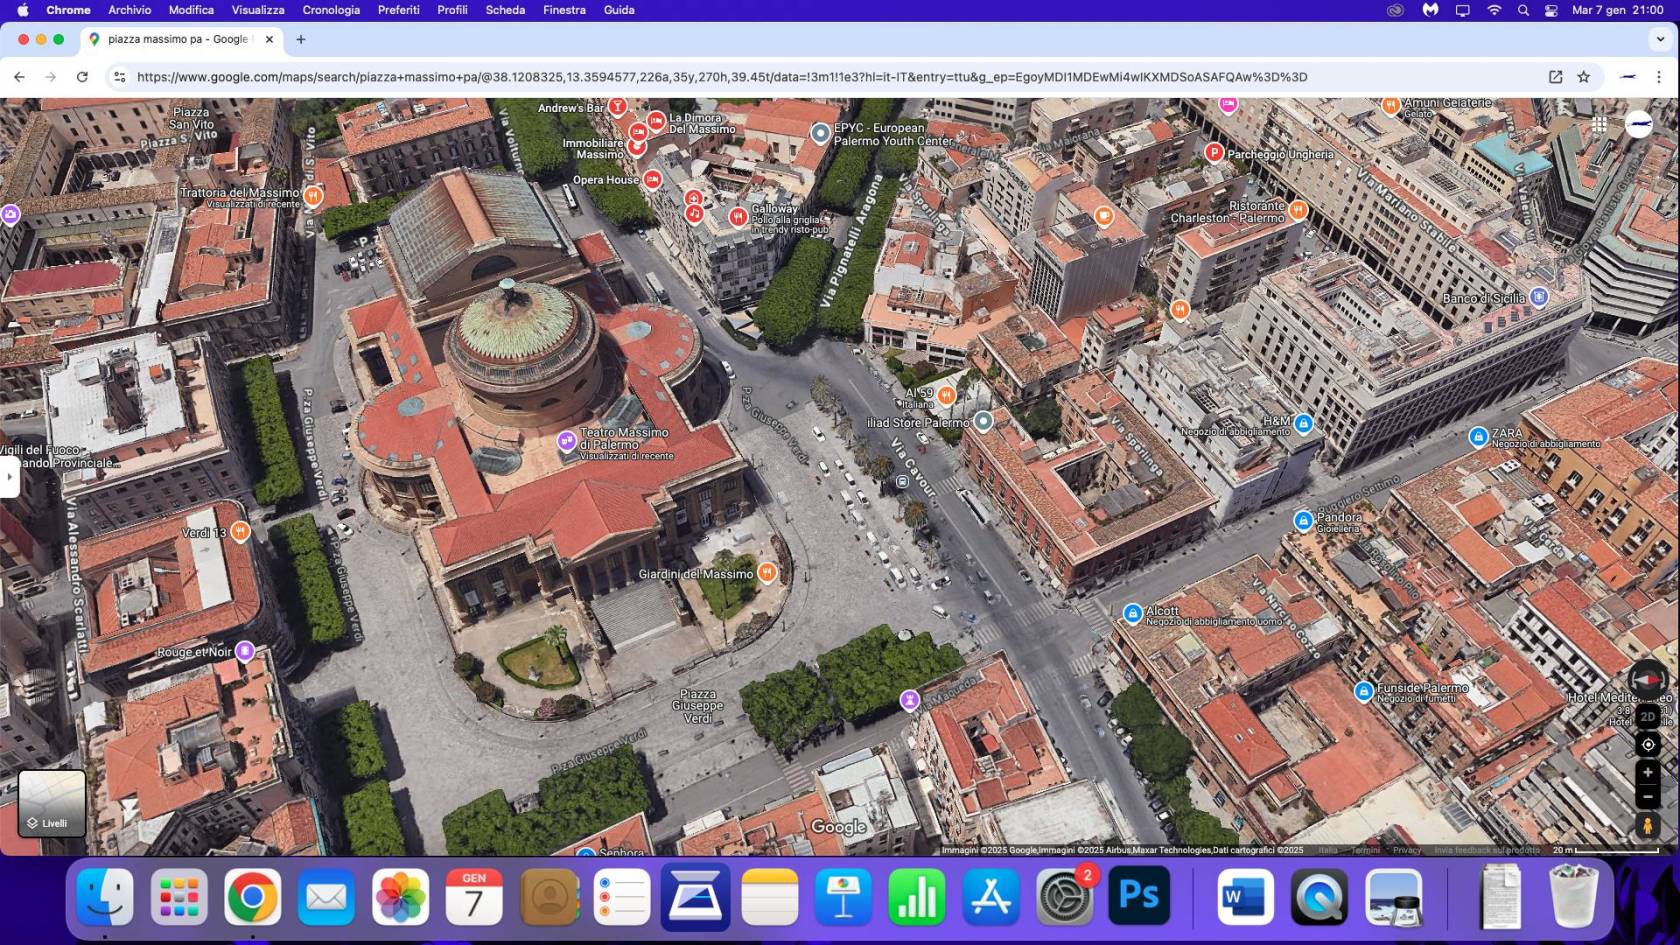Open Spotlight search in menu bar

pos(1523,10)
